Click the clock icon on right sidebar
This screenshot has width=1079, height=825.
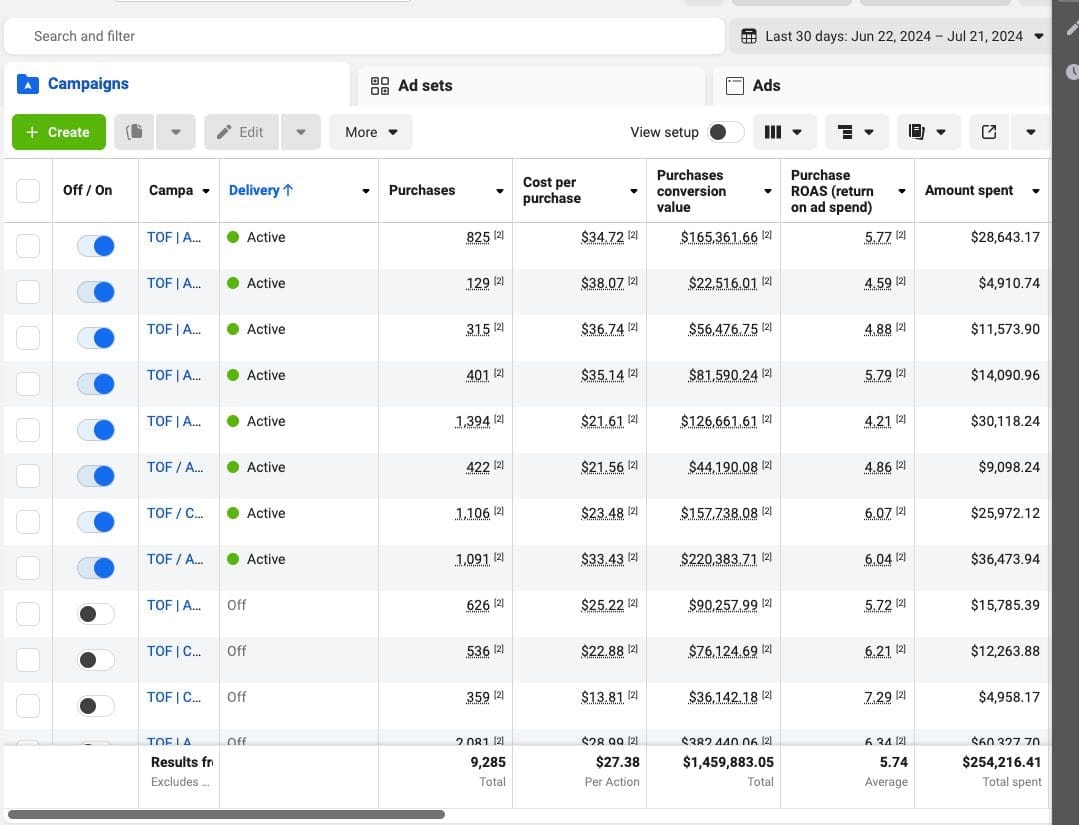pyautogui.click(x=1072, y=71)
